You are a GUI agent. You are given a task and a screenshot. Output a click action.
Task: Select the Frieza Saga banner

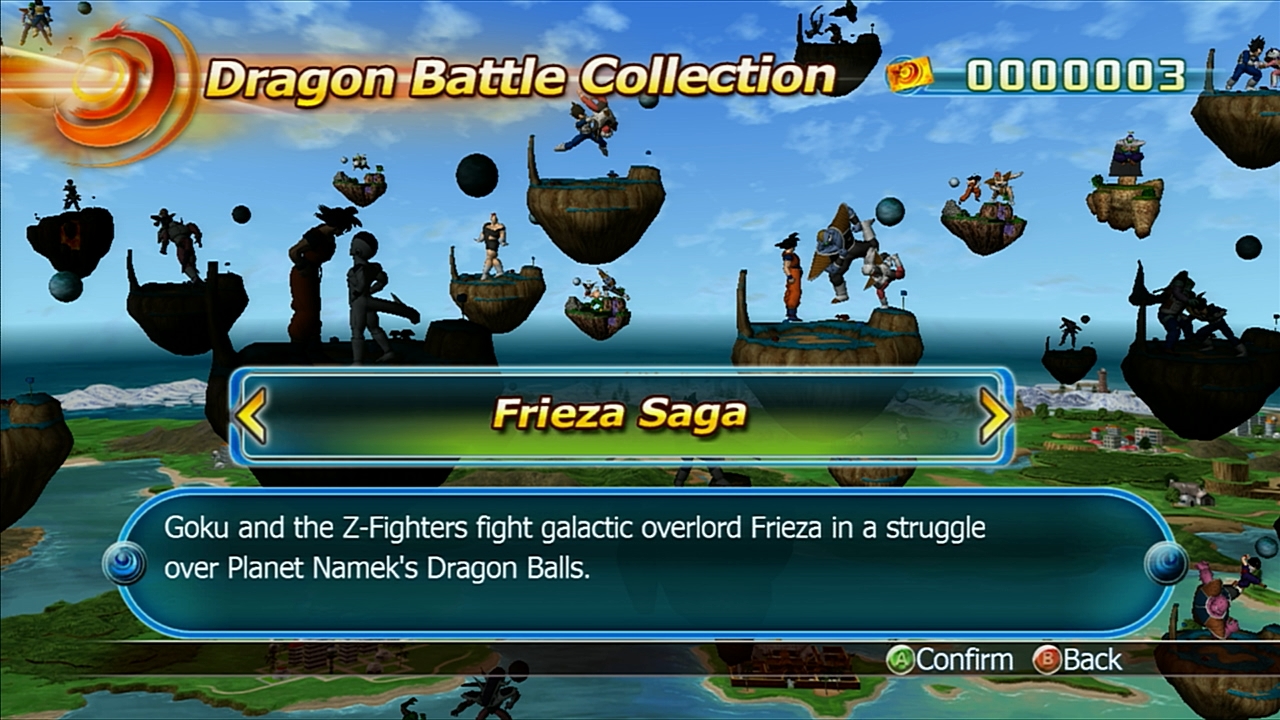click(x=622, y=416)
